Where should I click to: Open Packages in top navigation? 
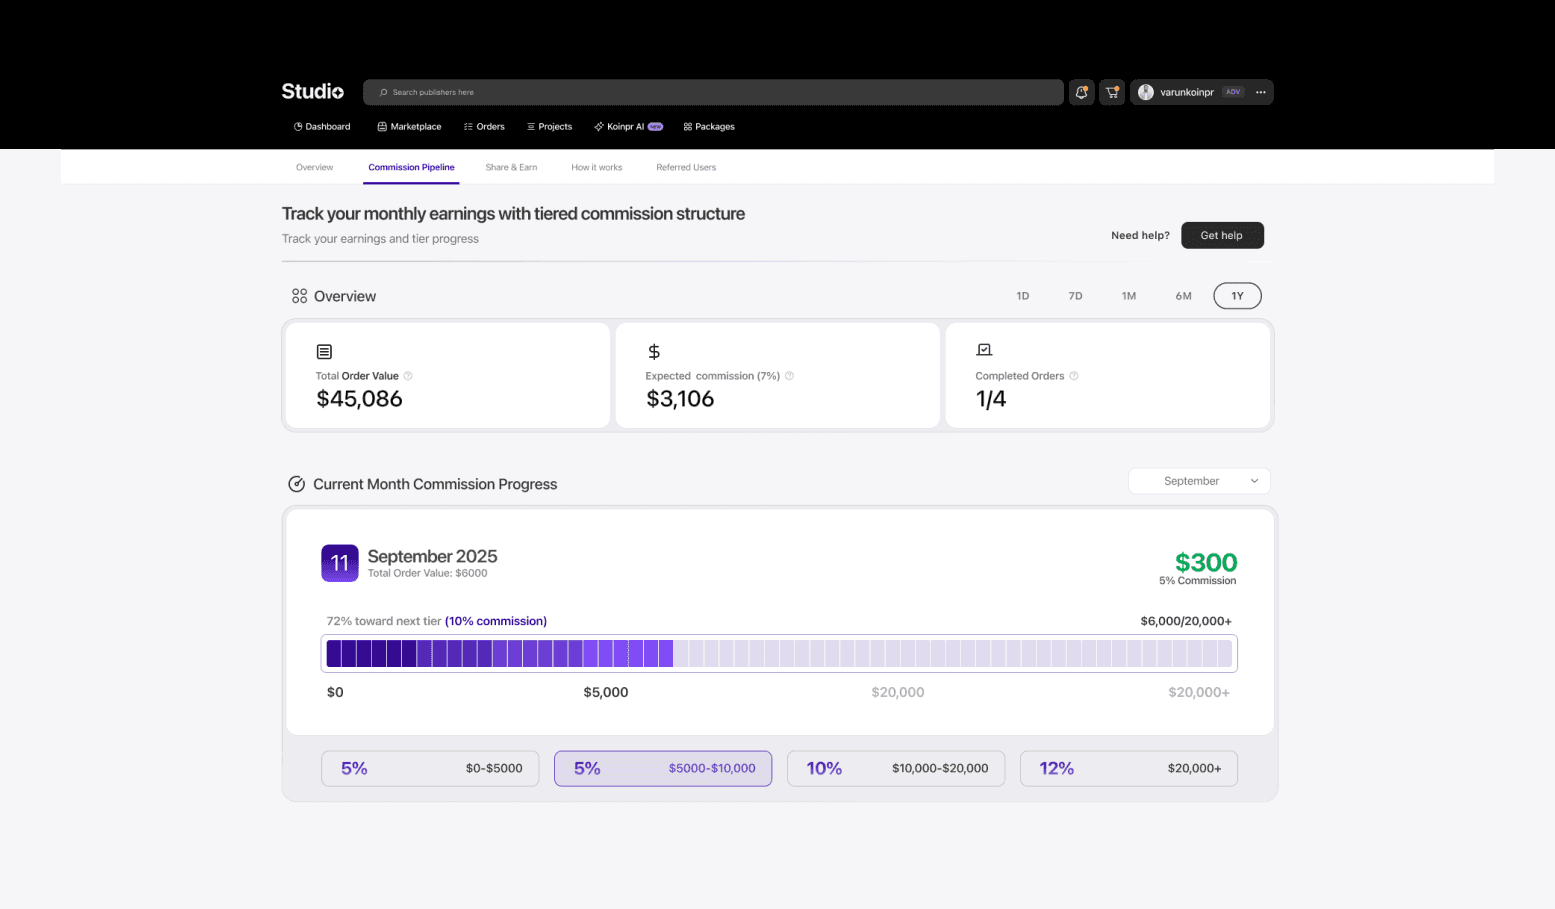tap(709, 127)
